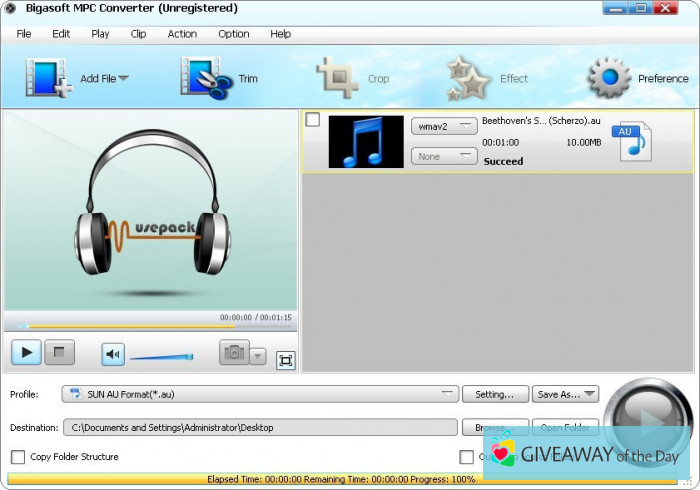Enable Copy Folder Structure checkbox
The height and width of the screenshot is (490, 700).
pyautogui.click(x=18, y=457)
